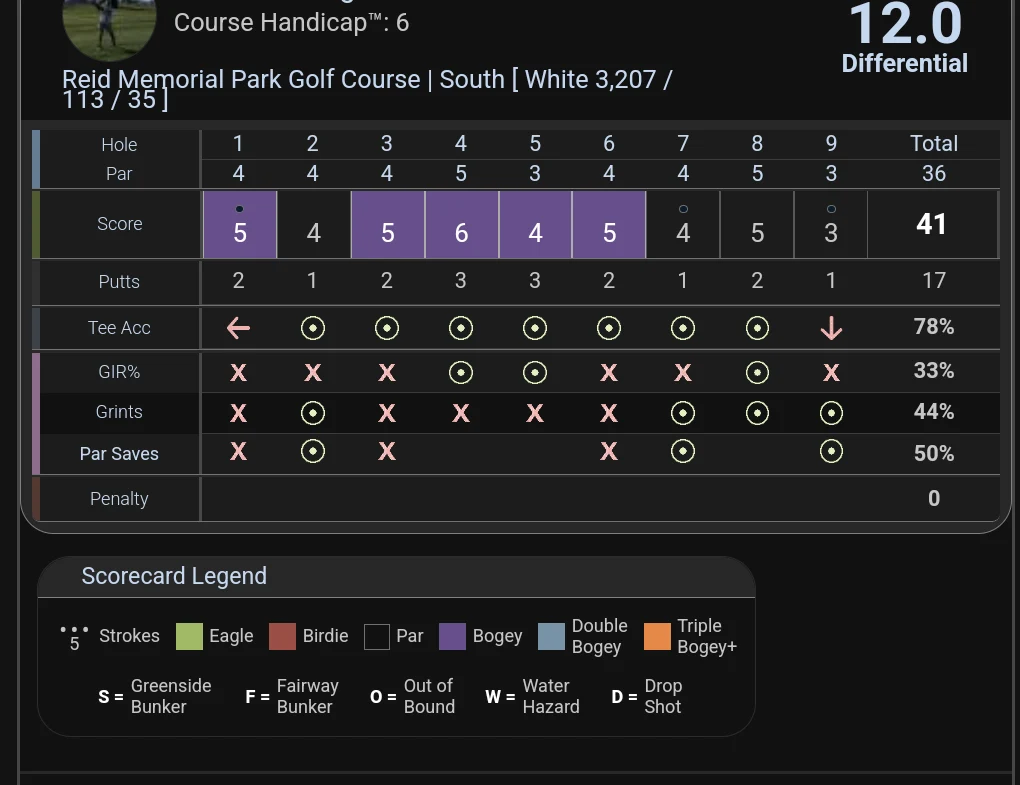Toggle the GIR hit marker for hole 8
Screen dimensions: 1020x785
[x=757, y=371]
